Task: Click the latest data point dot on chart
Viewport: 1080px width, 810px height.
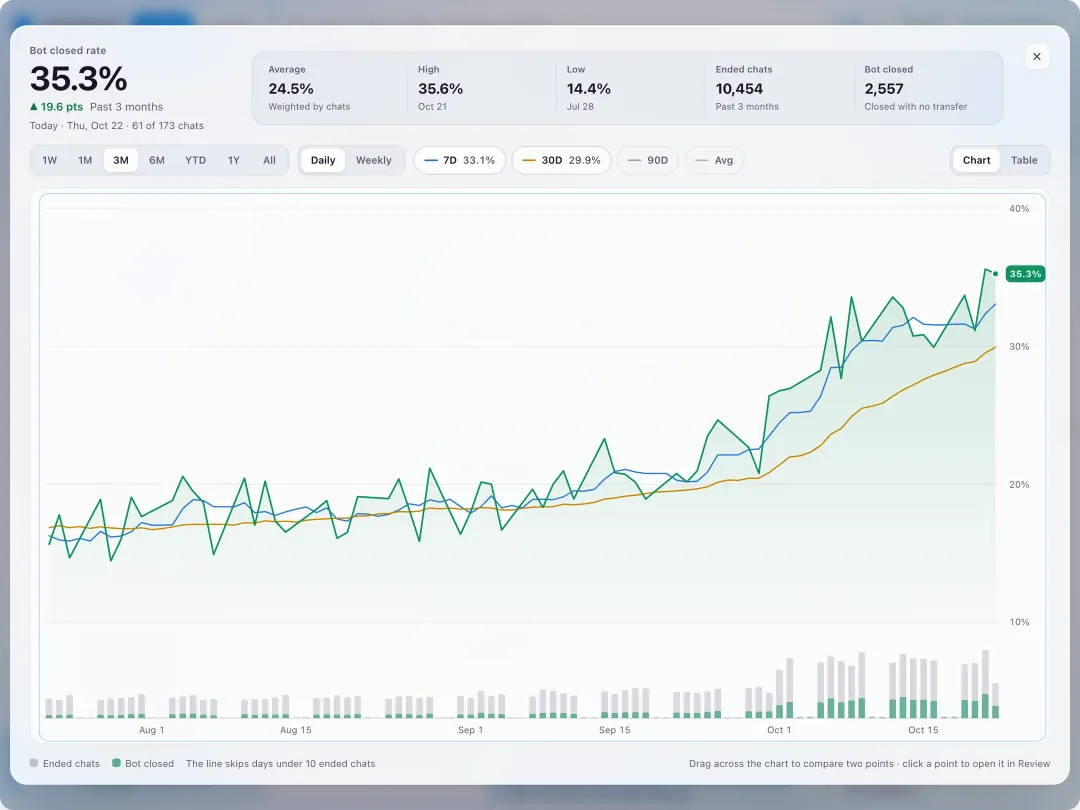Action: pyautogui.click(x=995, y=274)
